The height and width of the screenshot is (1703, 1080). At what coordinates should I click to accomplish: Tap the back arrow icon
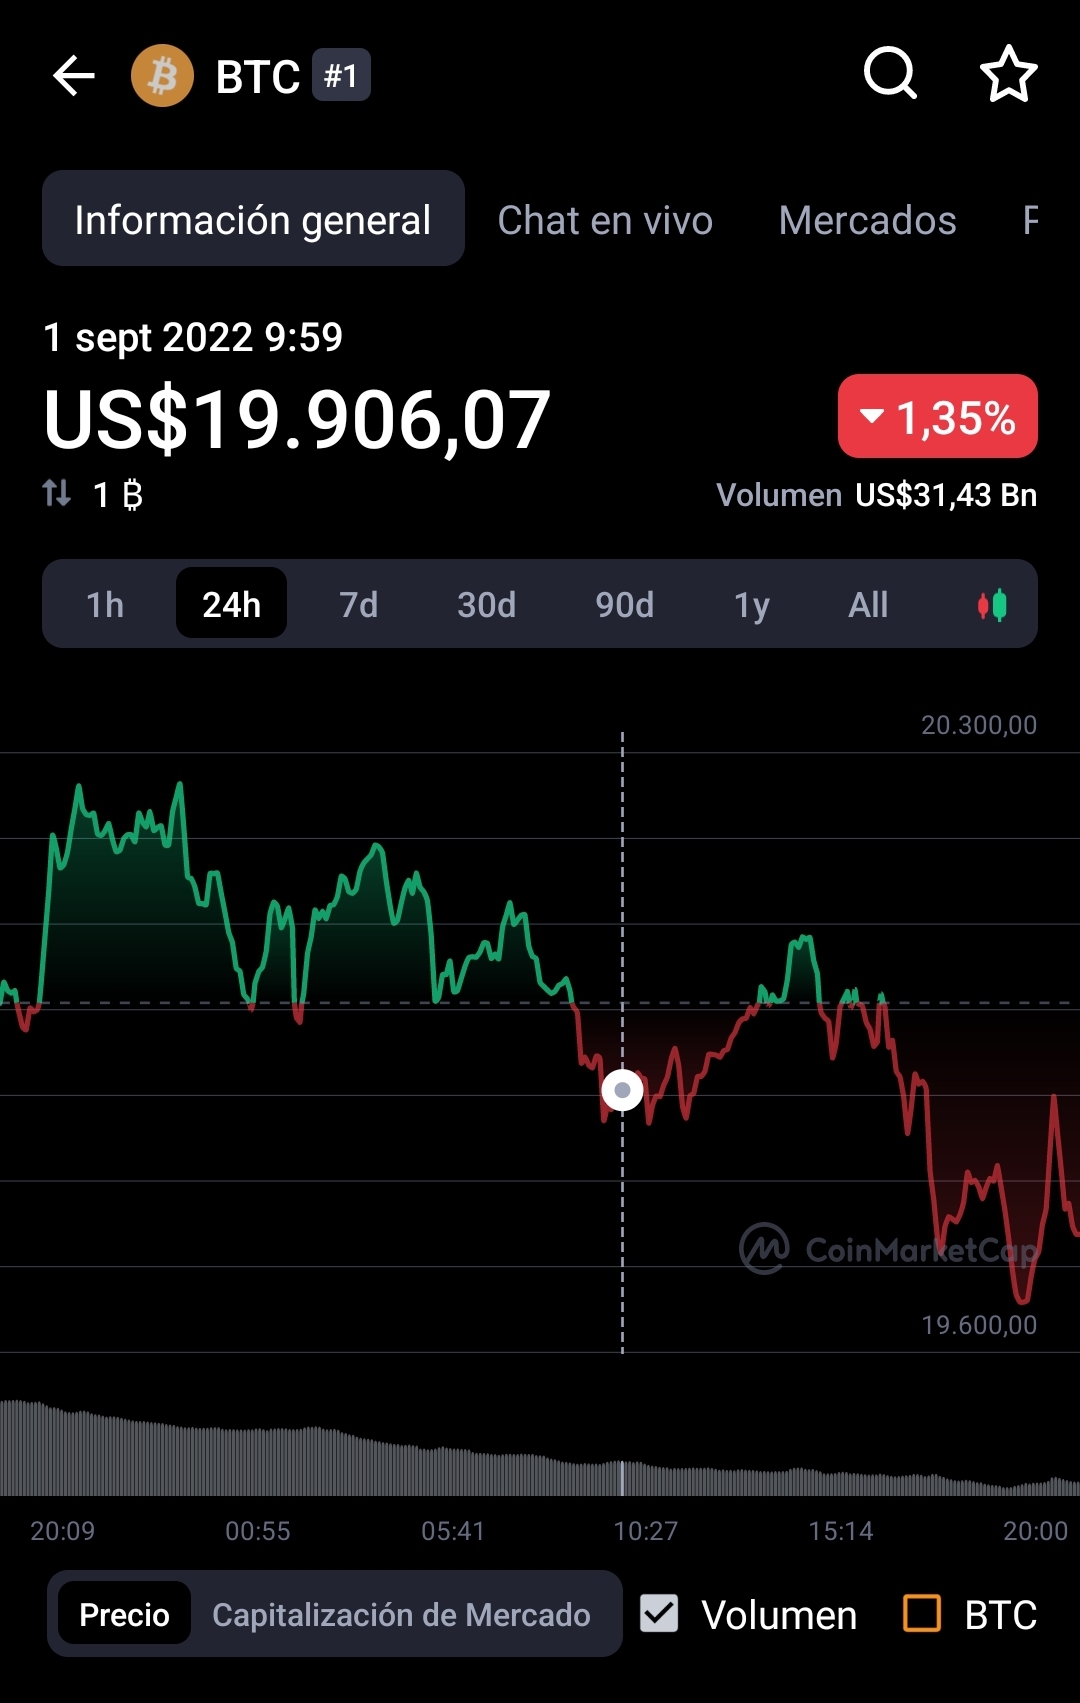[x=73, y=76]
